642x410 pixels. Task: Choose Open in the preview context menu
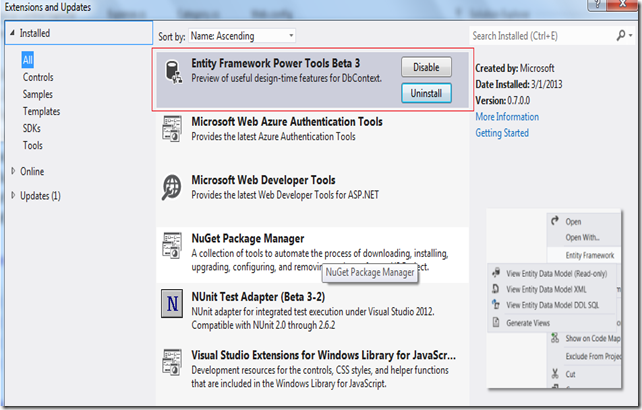573,222
